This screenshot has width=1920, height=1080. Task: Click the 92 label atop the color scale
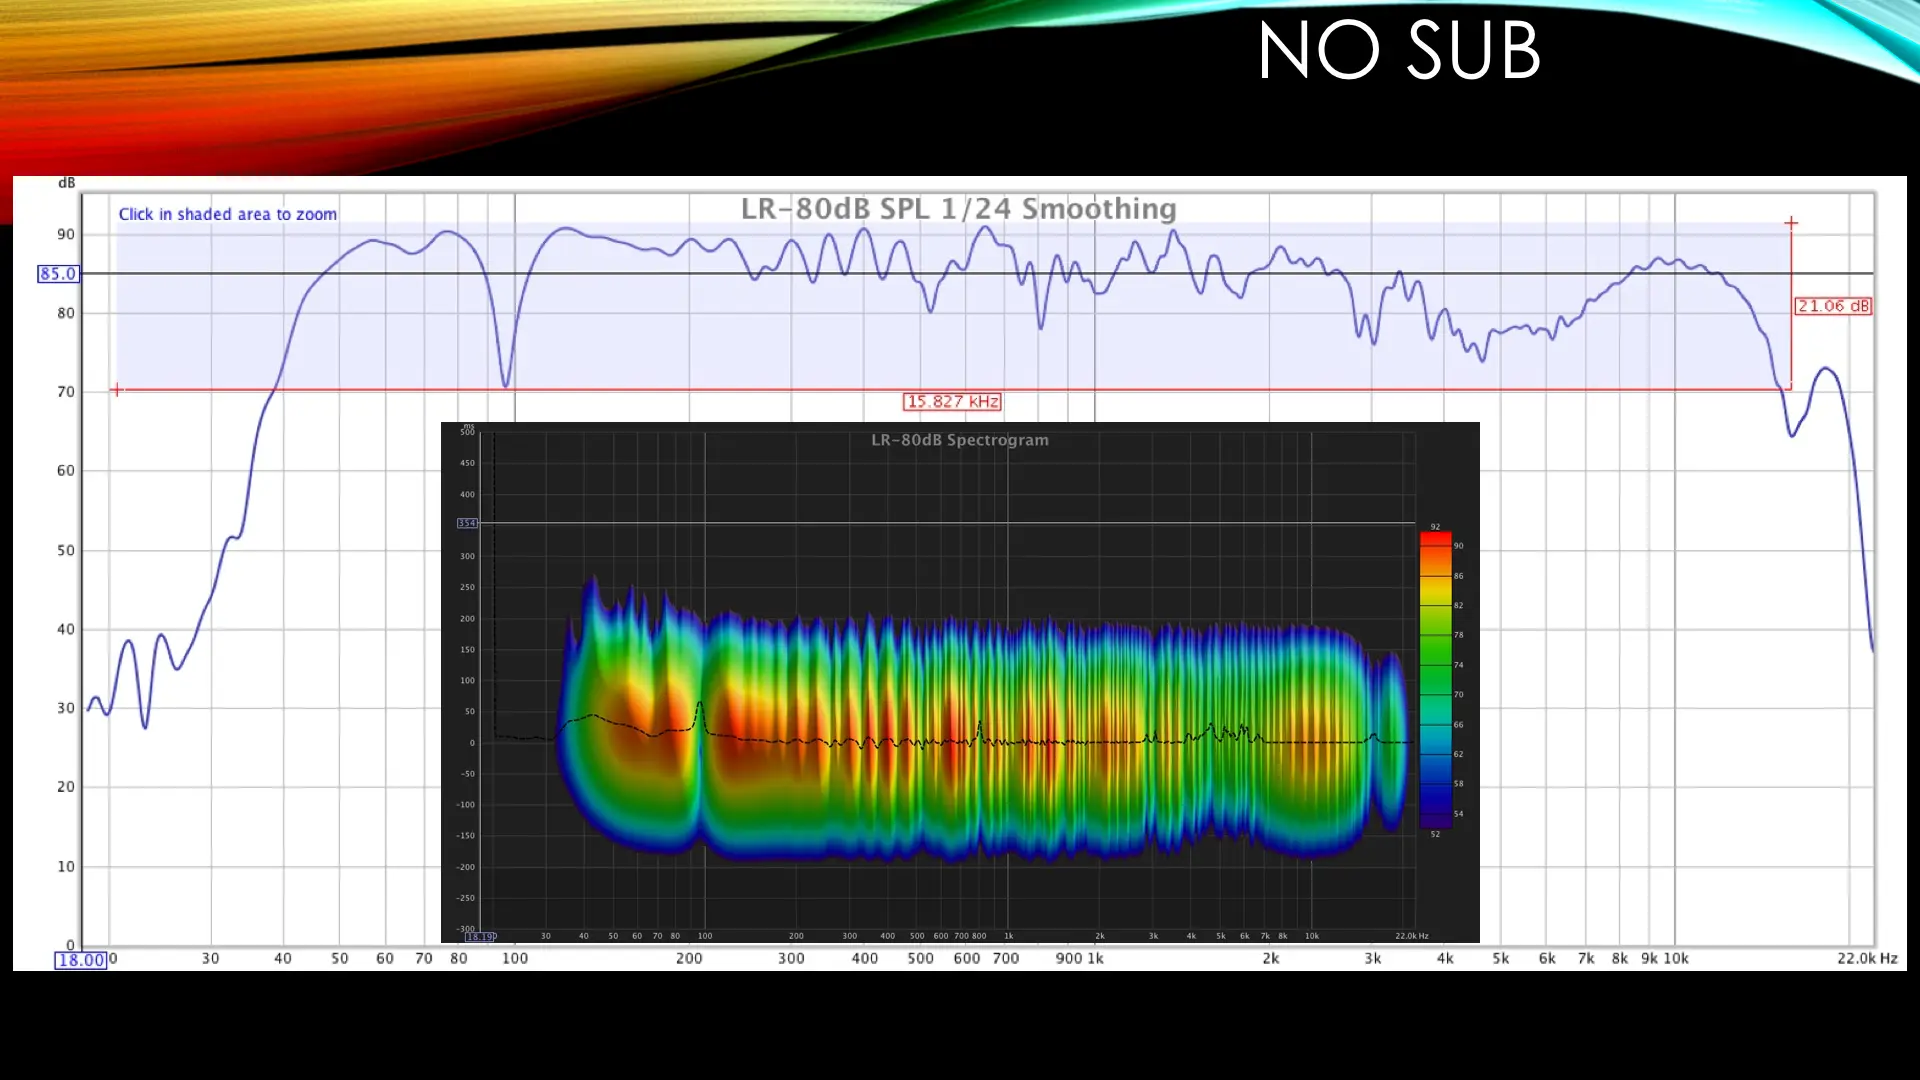(x=1435, y=527)
